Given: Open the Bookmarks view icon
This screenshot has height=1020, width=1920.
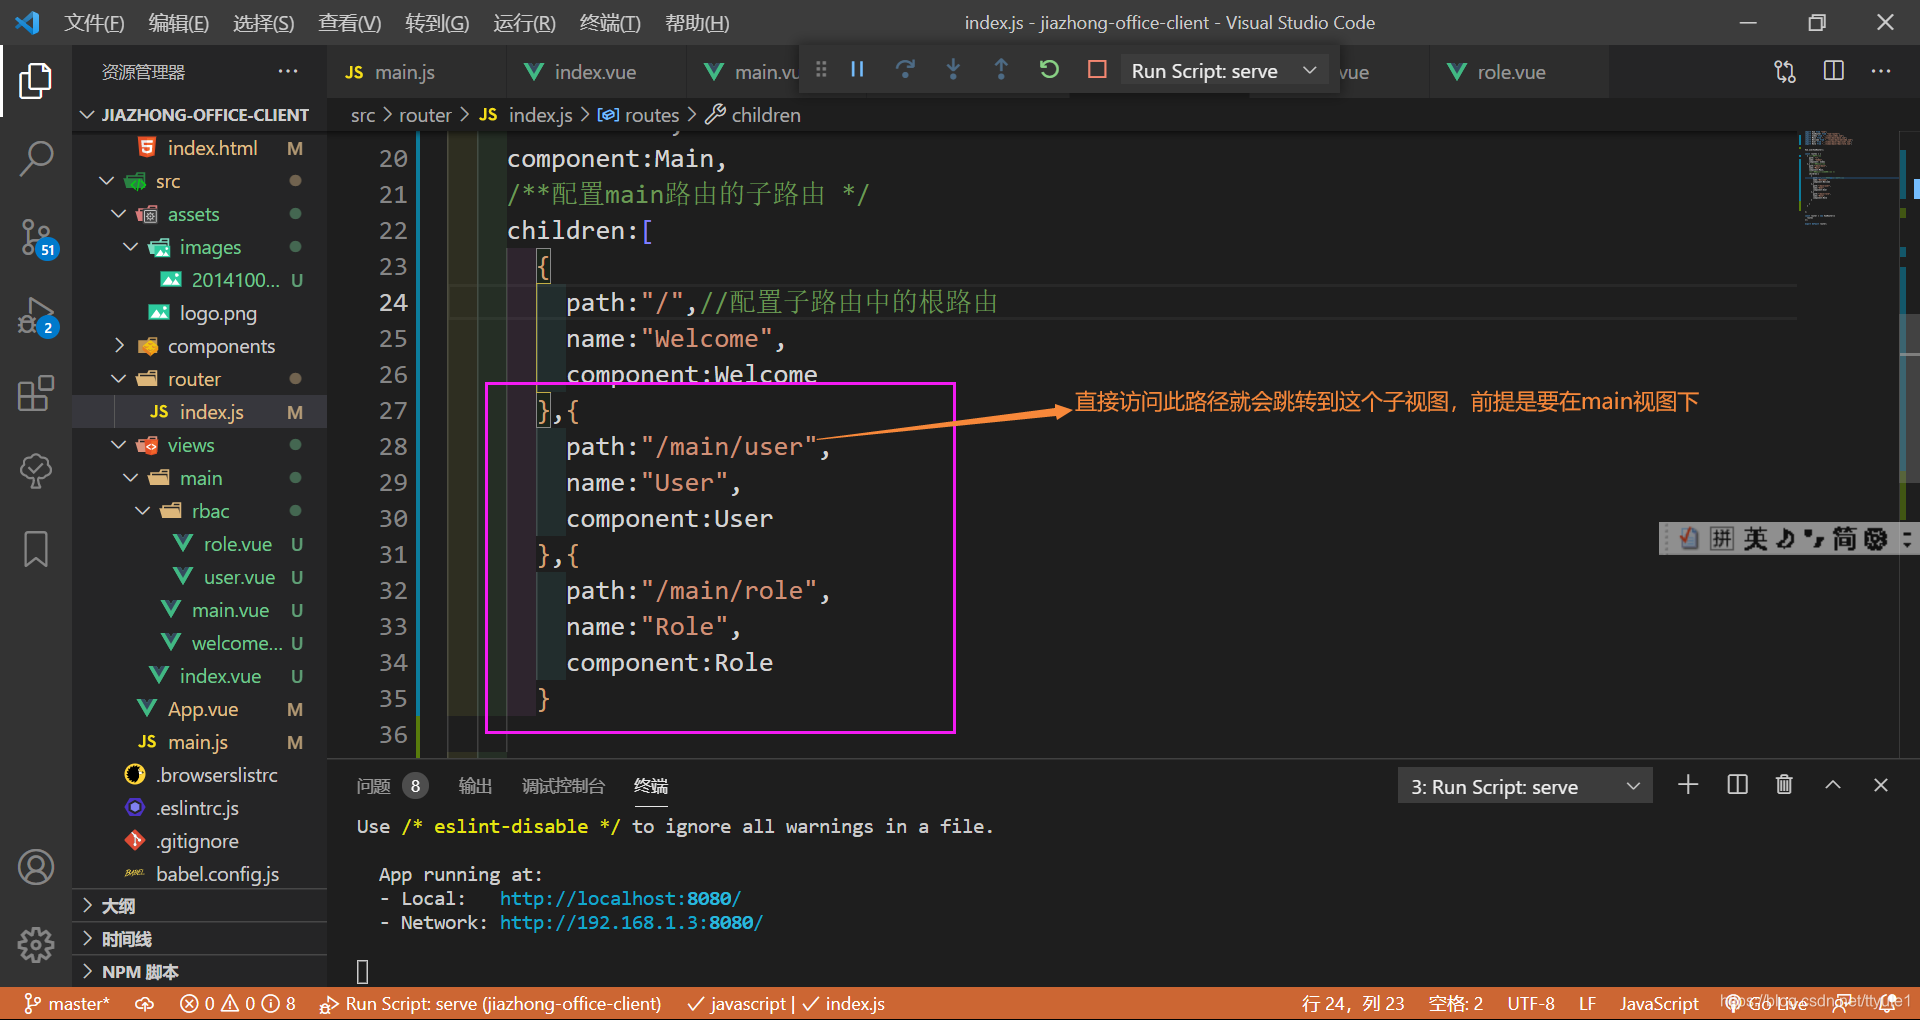Looking at the screenshot, I should [x=36, y=548].
